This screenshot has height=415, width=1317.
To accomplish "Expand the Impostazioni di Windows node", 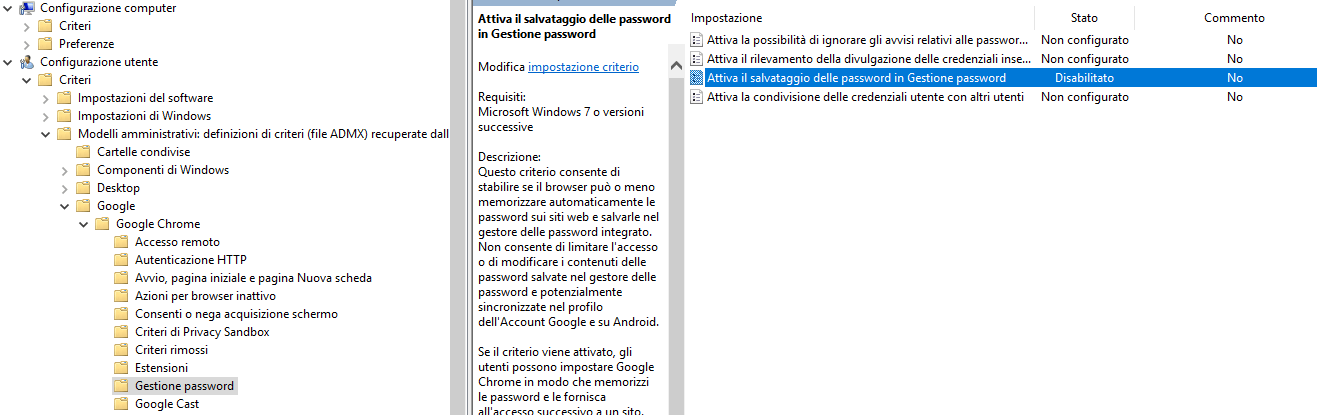I will point(46,116).
